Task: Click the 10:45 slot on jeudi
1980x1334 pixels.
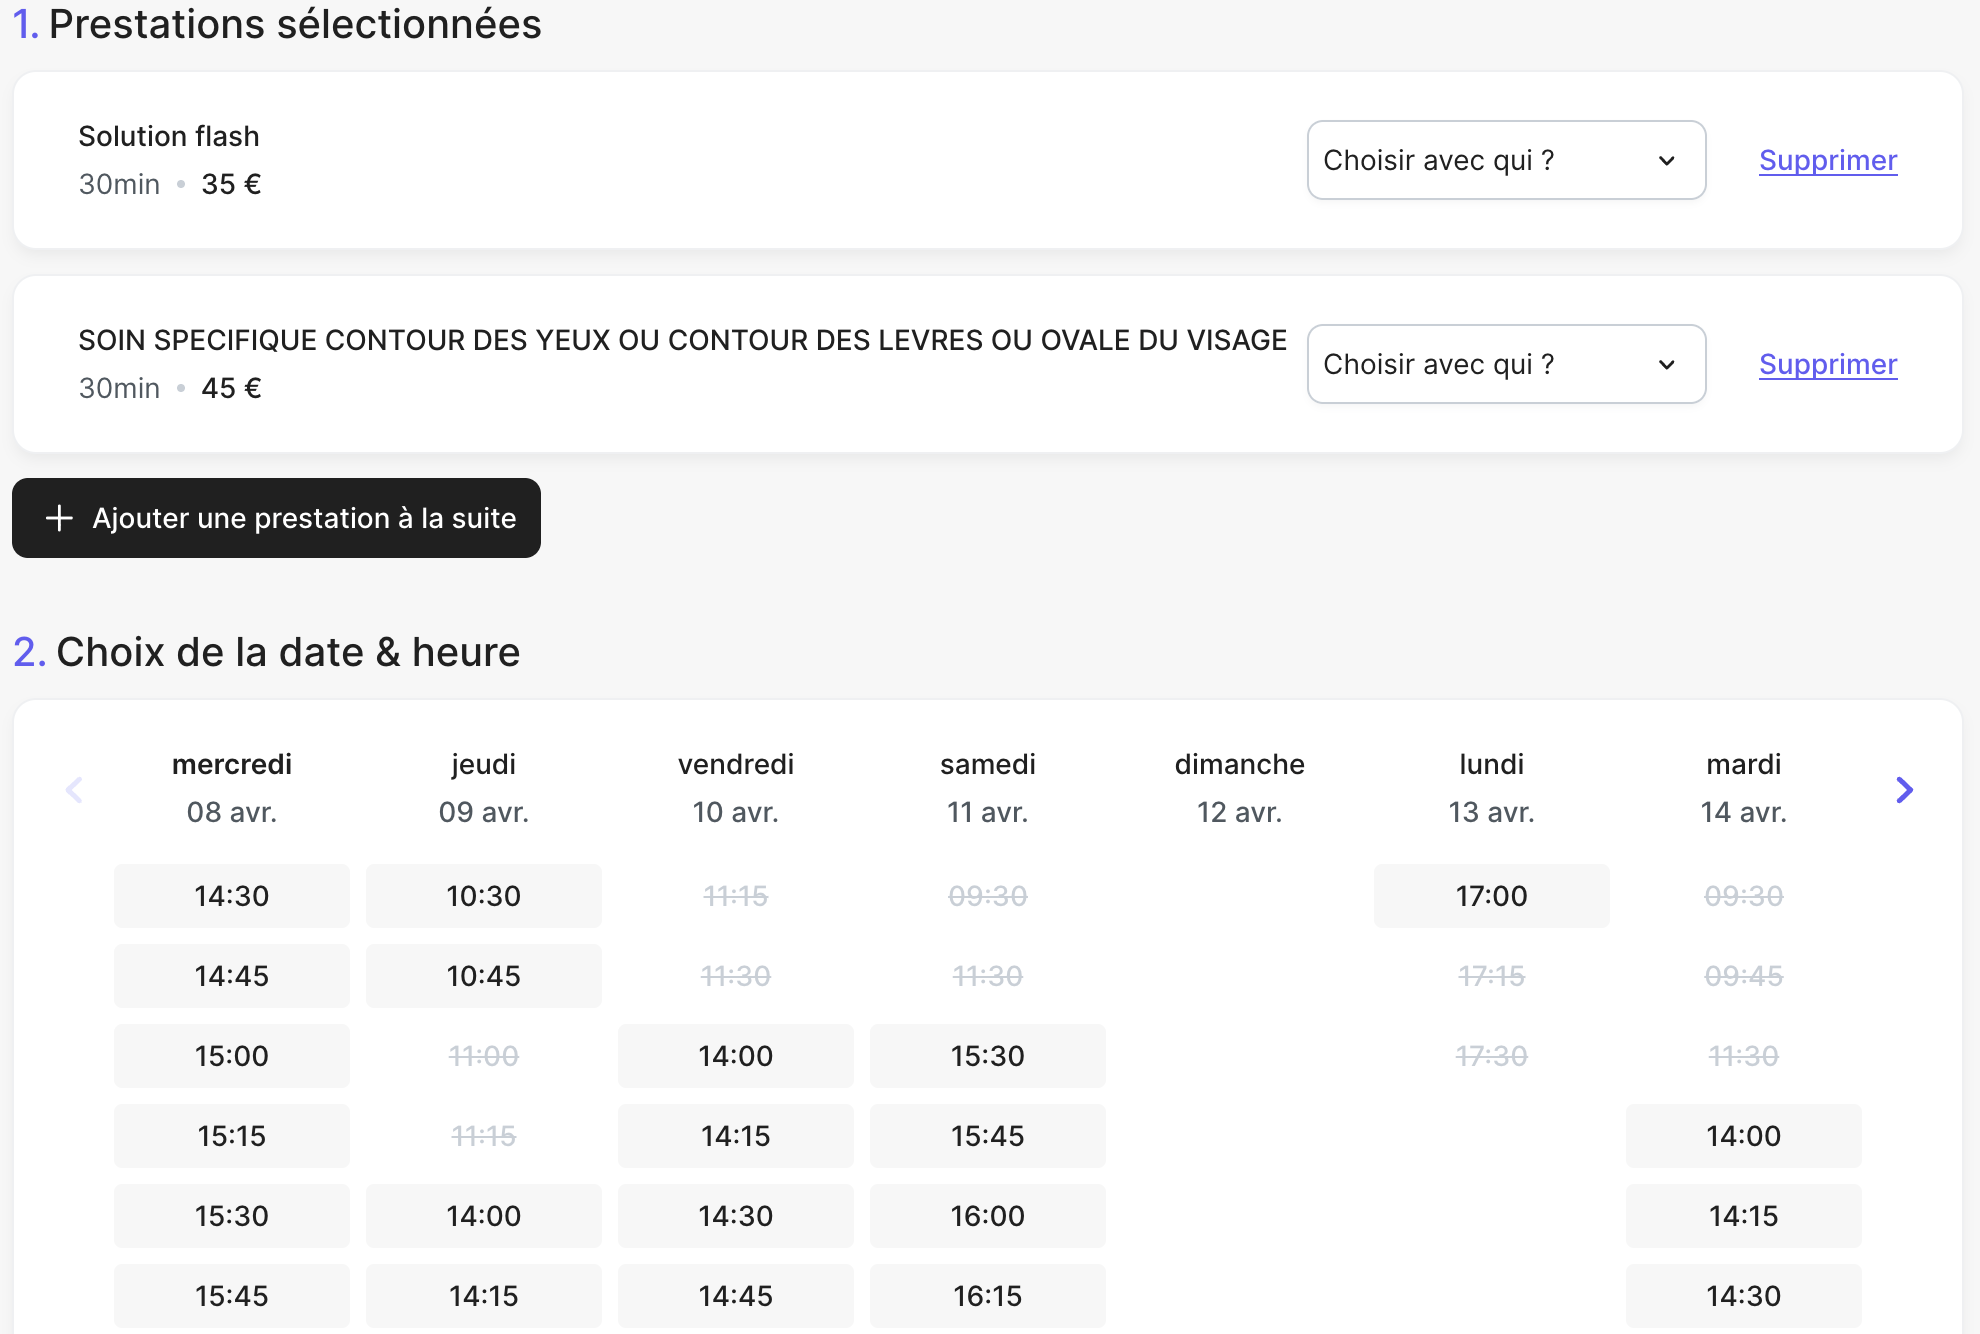Action: click(x=483, y=976)
